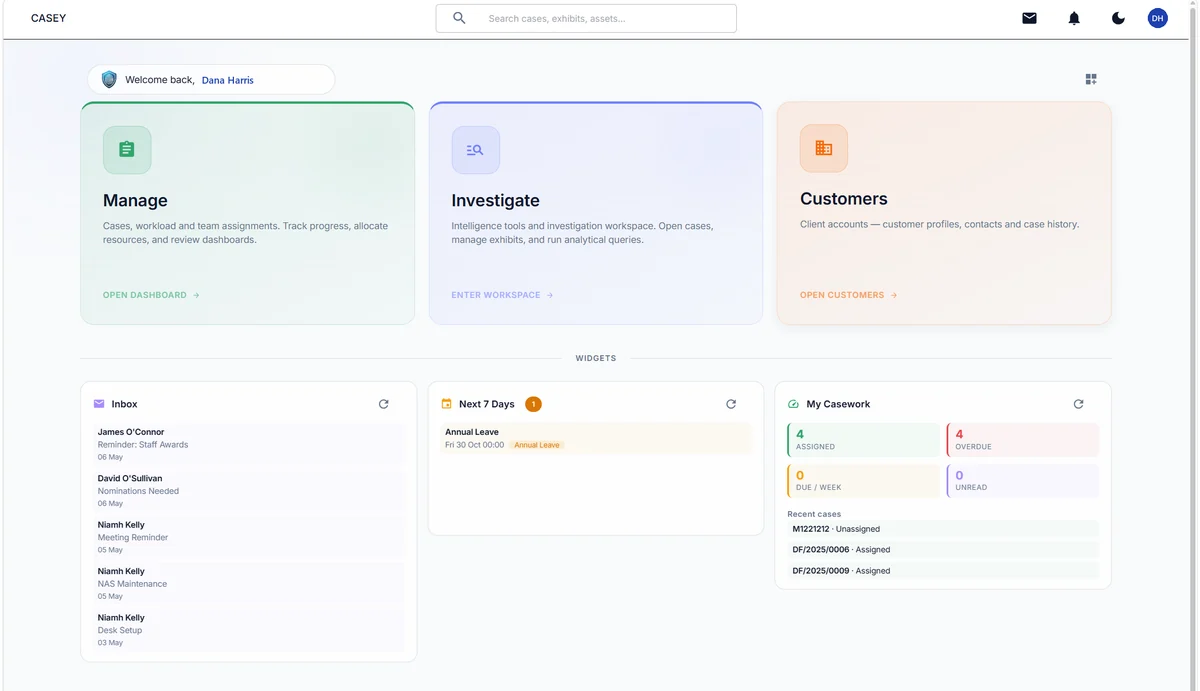Open the DH user avatar menu
The image size is (1200, 691).
1157,18
